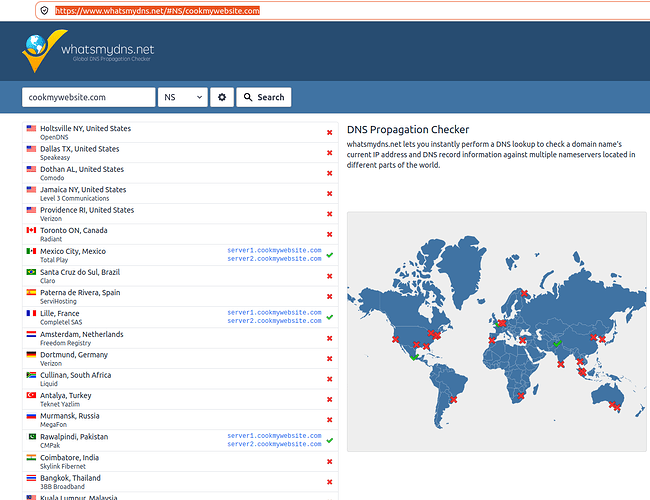Click the green check marker in Pakistan on map

557,344
